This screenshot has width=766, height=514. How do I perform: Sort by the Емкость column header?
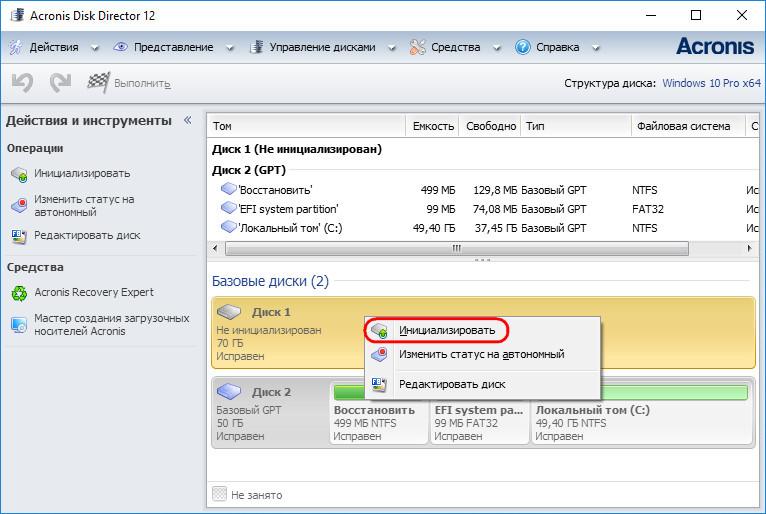coord(433,126)
